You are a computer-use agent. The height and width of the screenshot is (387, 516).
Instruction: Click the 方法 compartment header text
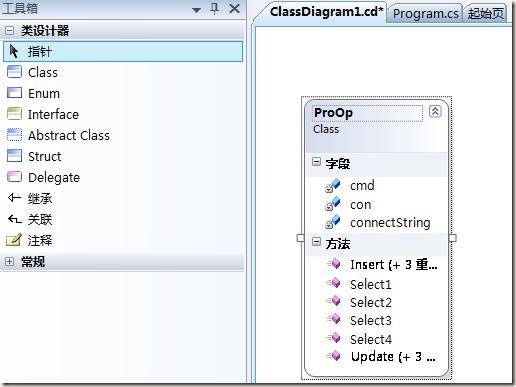point(338,243)
